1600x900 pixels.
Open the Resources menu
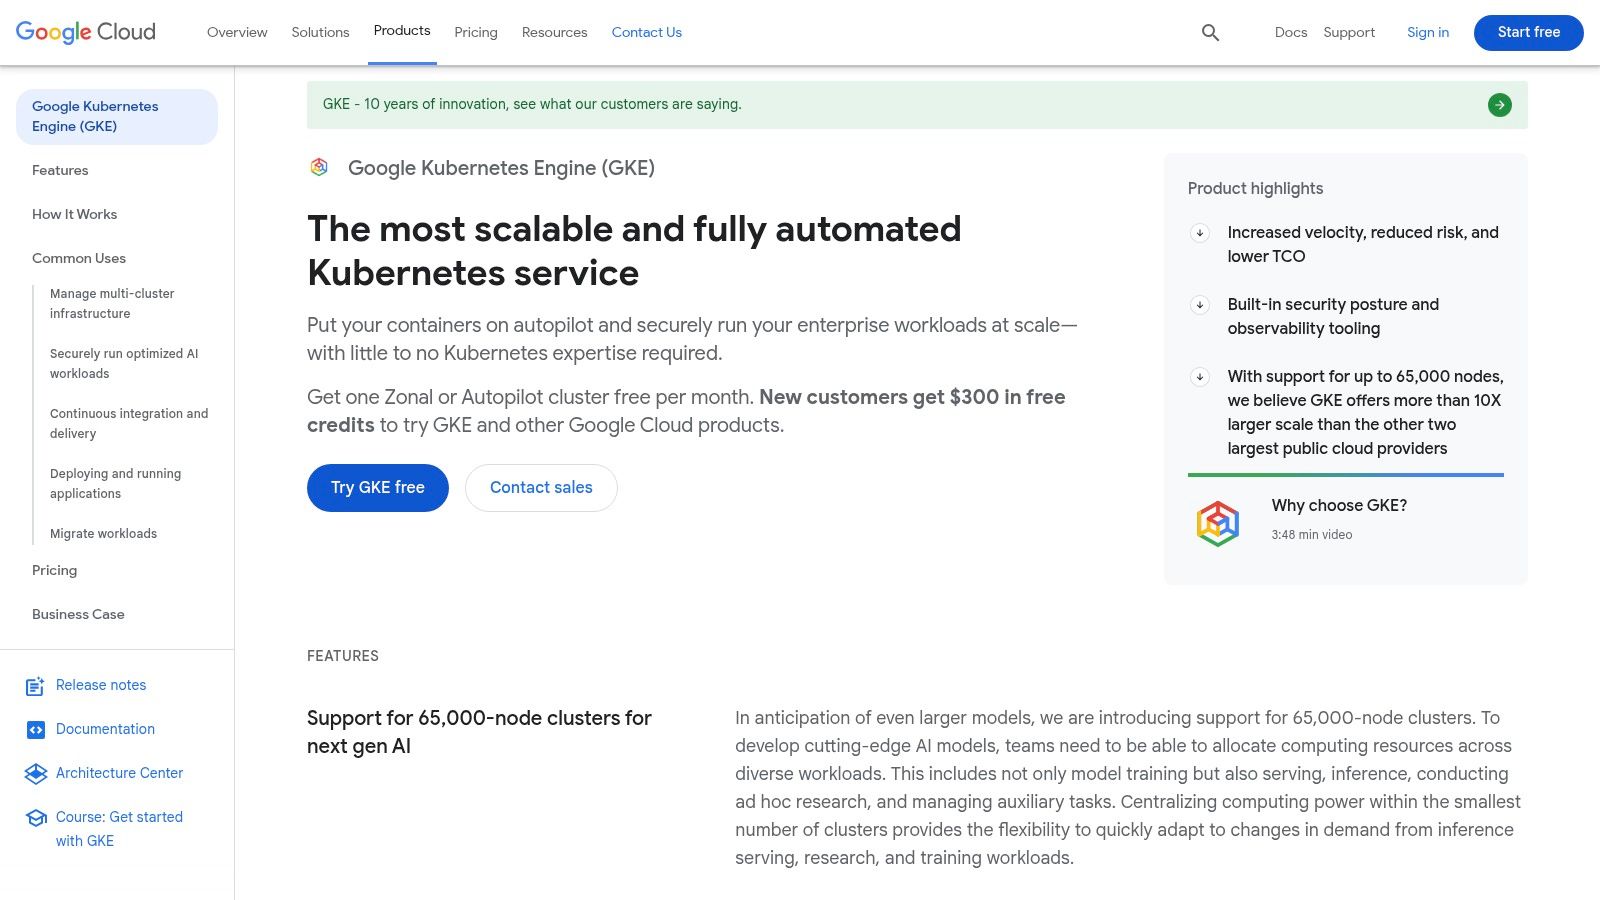pyautogui.click(x=554, y=32)
